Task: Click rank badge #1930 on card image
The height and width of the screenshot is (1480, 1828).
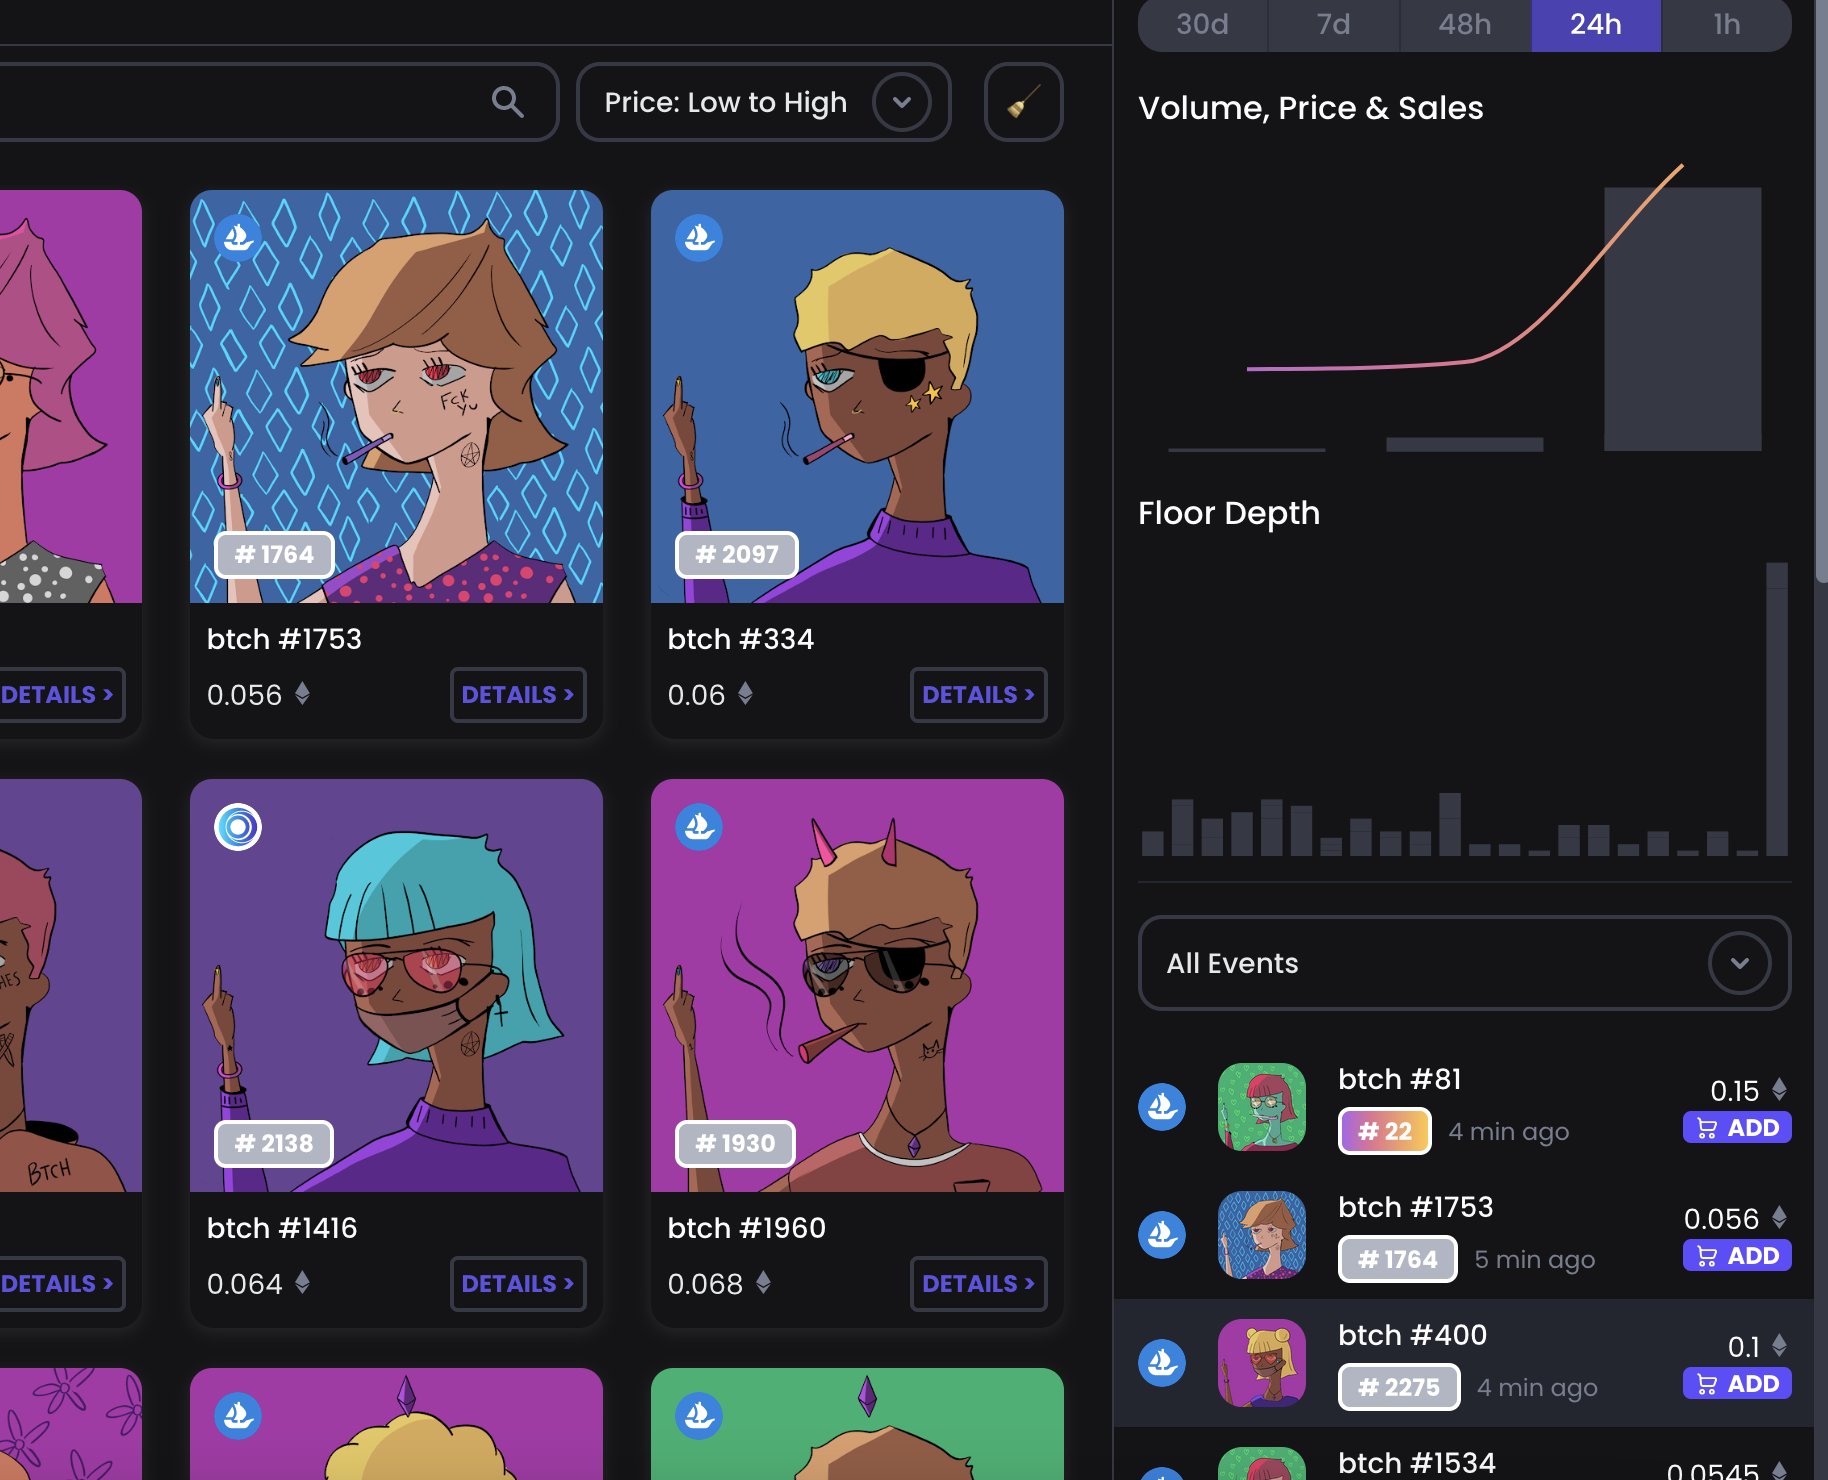Action: (735, 1143)
